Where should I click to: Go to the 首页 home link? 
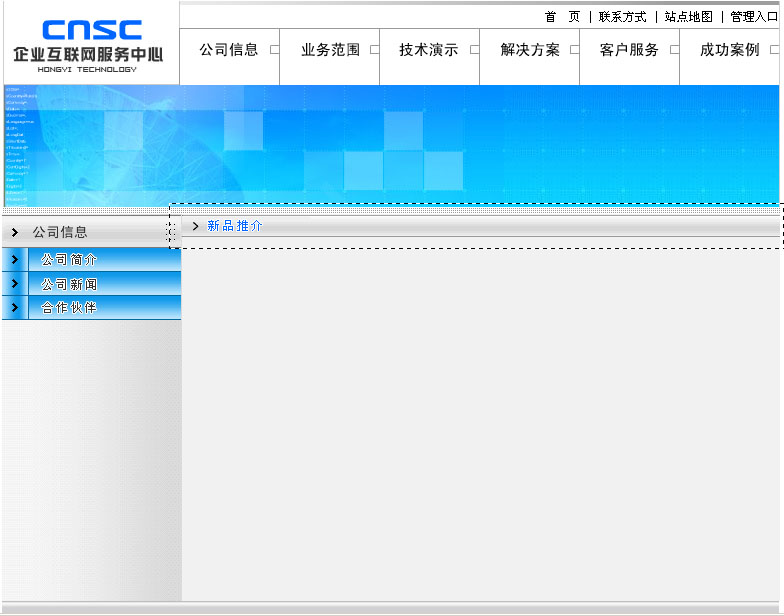coord(562,17)
